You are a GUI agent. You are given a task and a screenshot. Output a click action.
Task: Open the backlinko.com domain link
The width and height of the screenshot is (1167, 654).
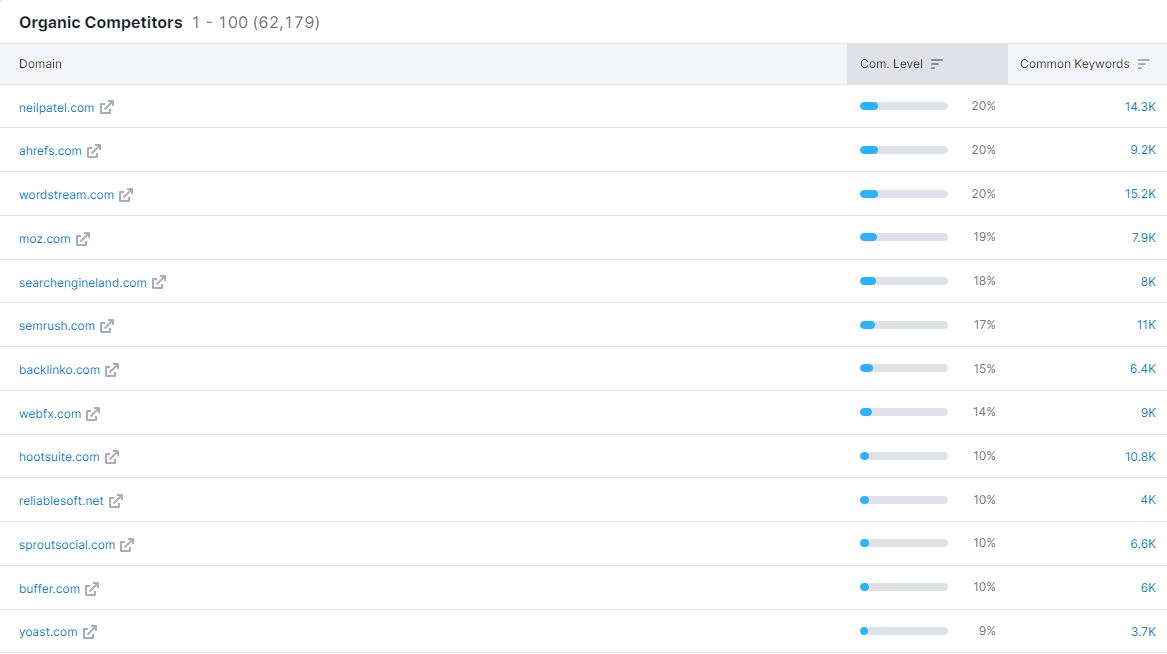point(58,369)
